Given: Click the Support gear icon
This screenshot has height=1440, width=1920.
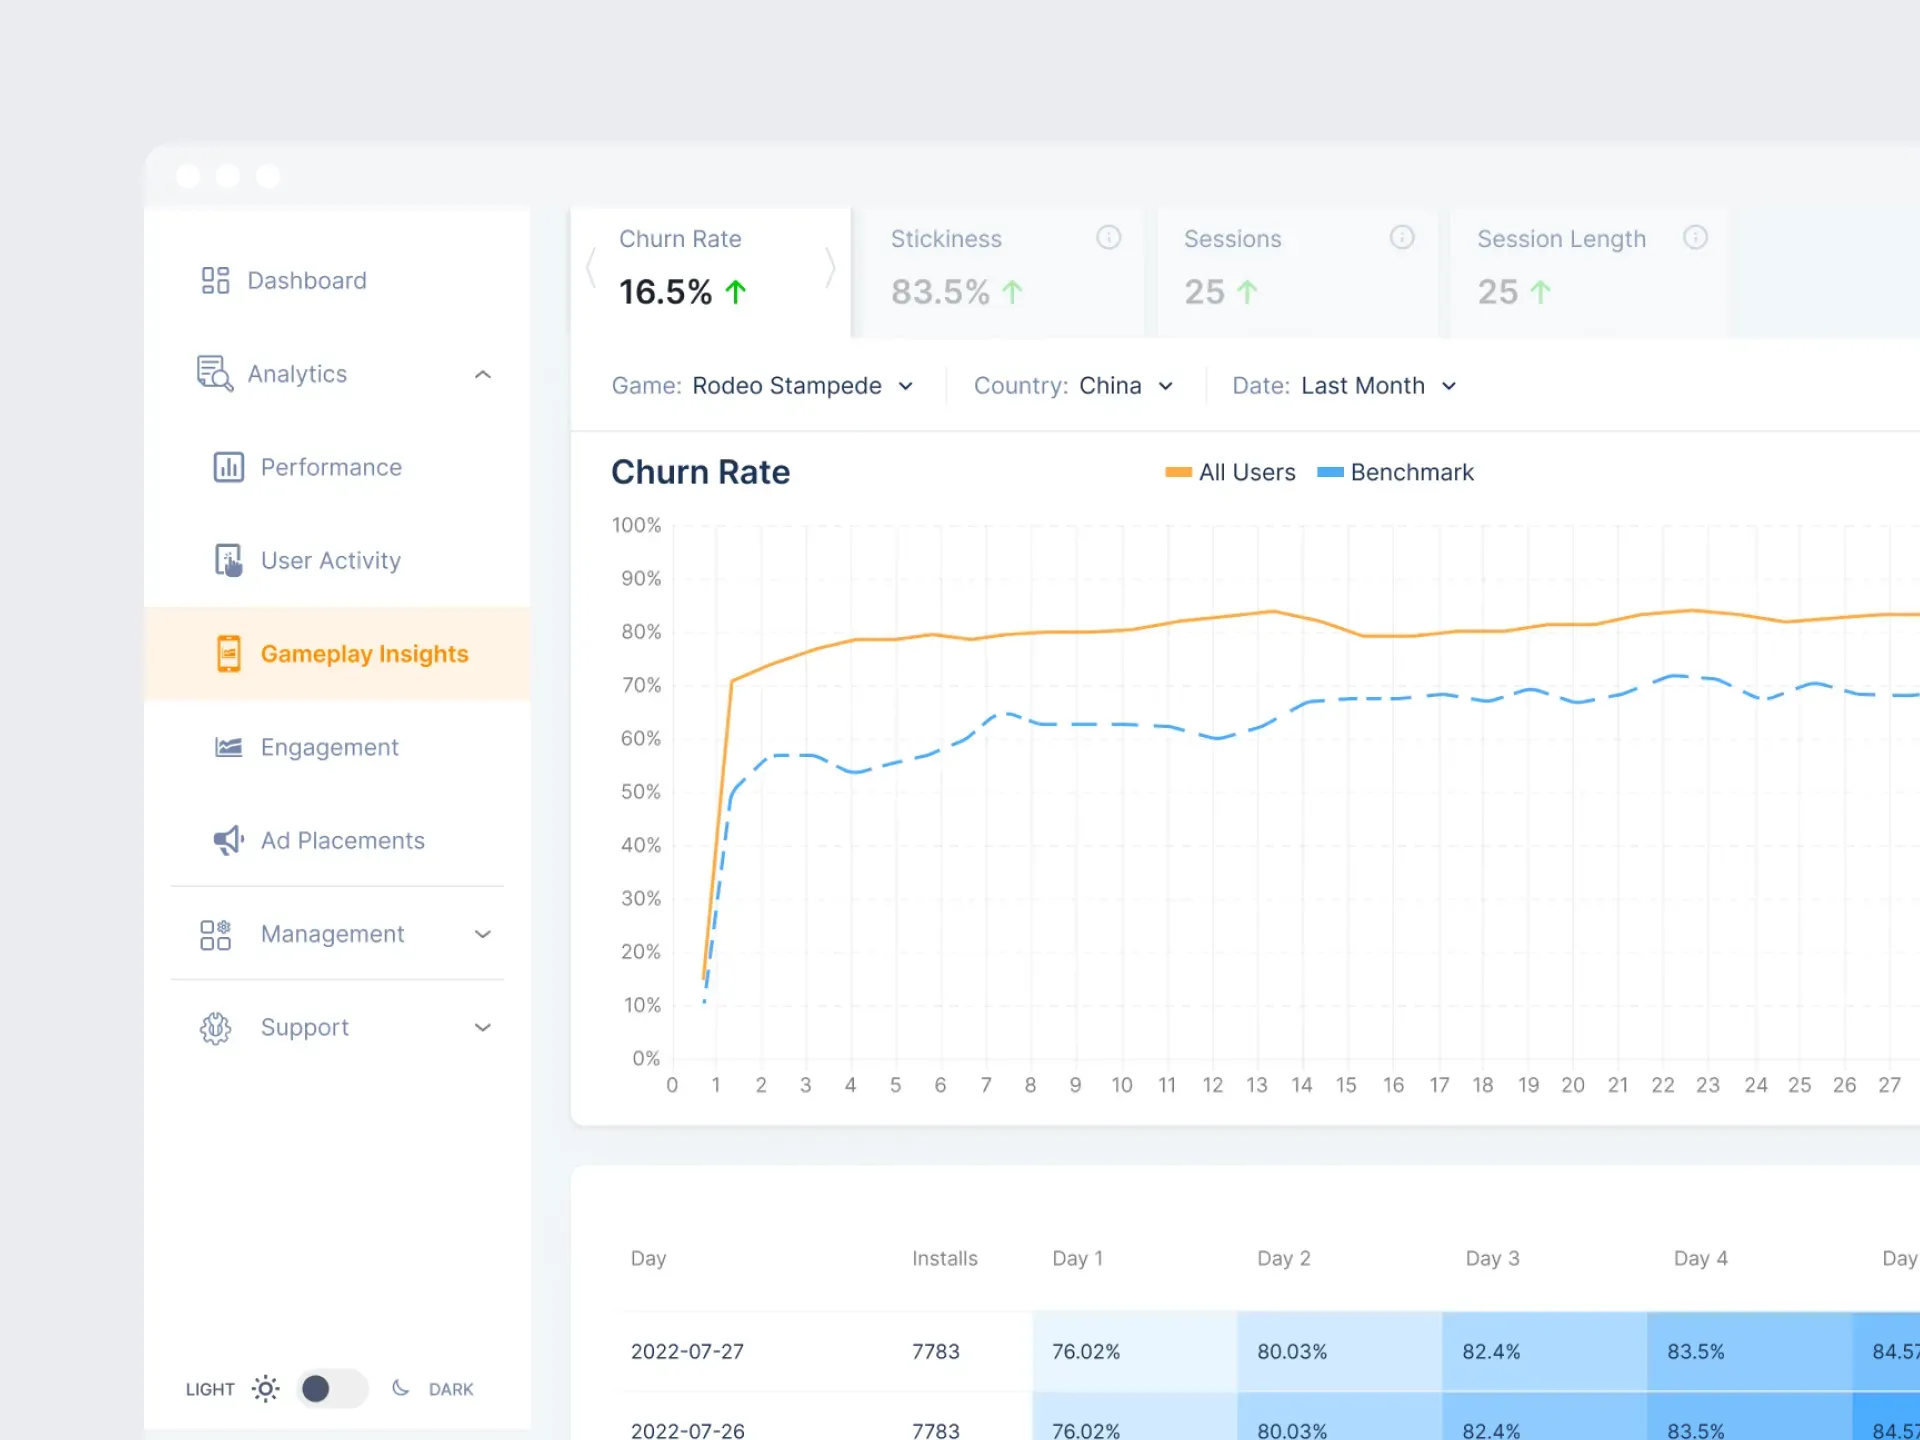Looking at the screenshot, I should (x=215, y=1027).
